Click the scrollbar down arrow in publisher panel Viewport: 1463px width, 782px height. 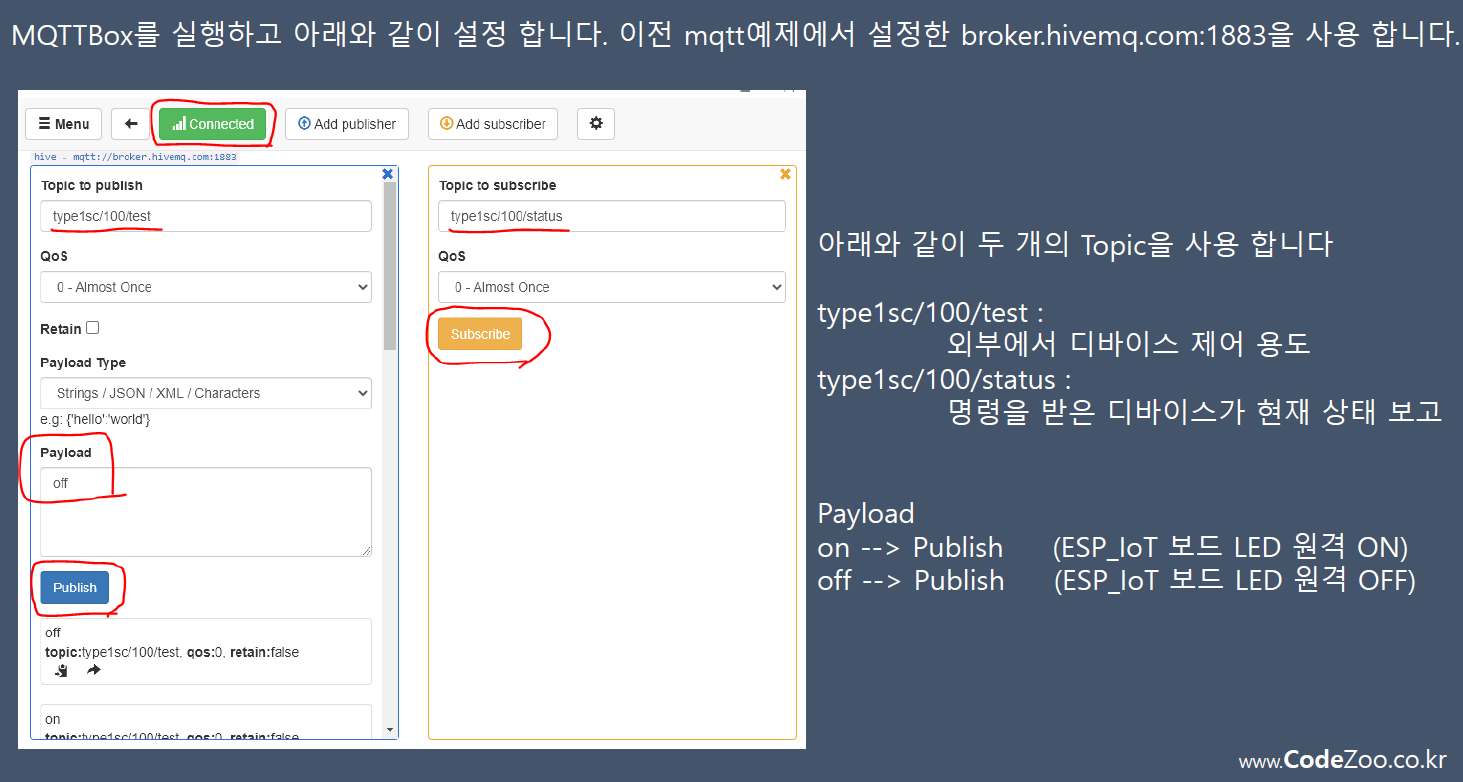(x=390, y=731)
